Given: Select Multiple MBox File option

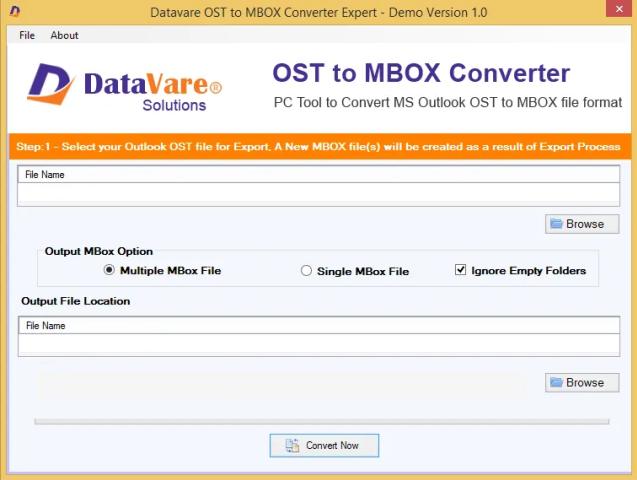Looking at the screenshot, I should (110, 270).
